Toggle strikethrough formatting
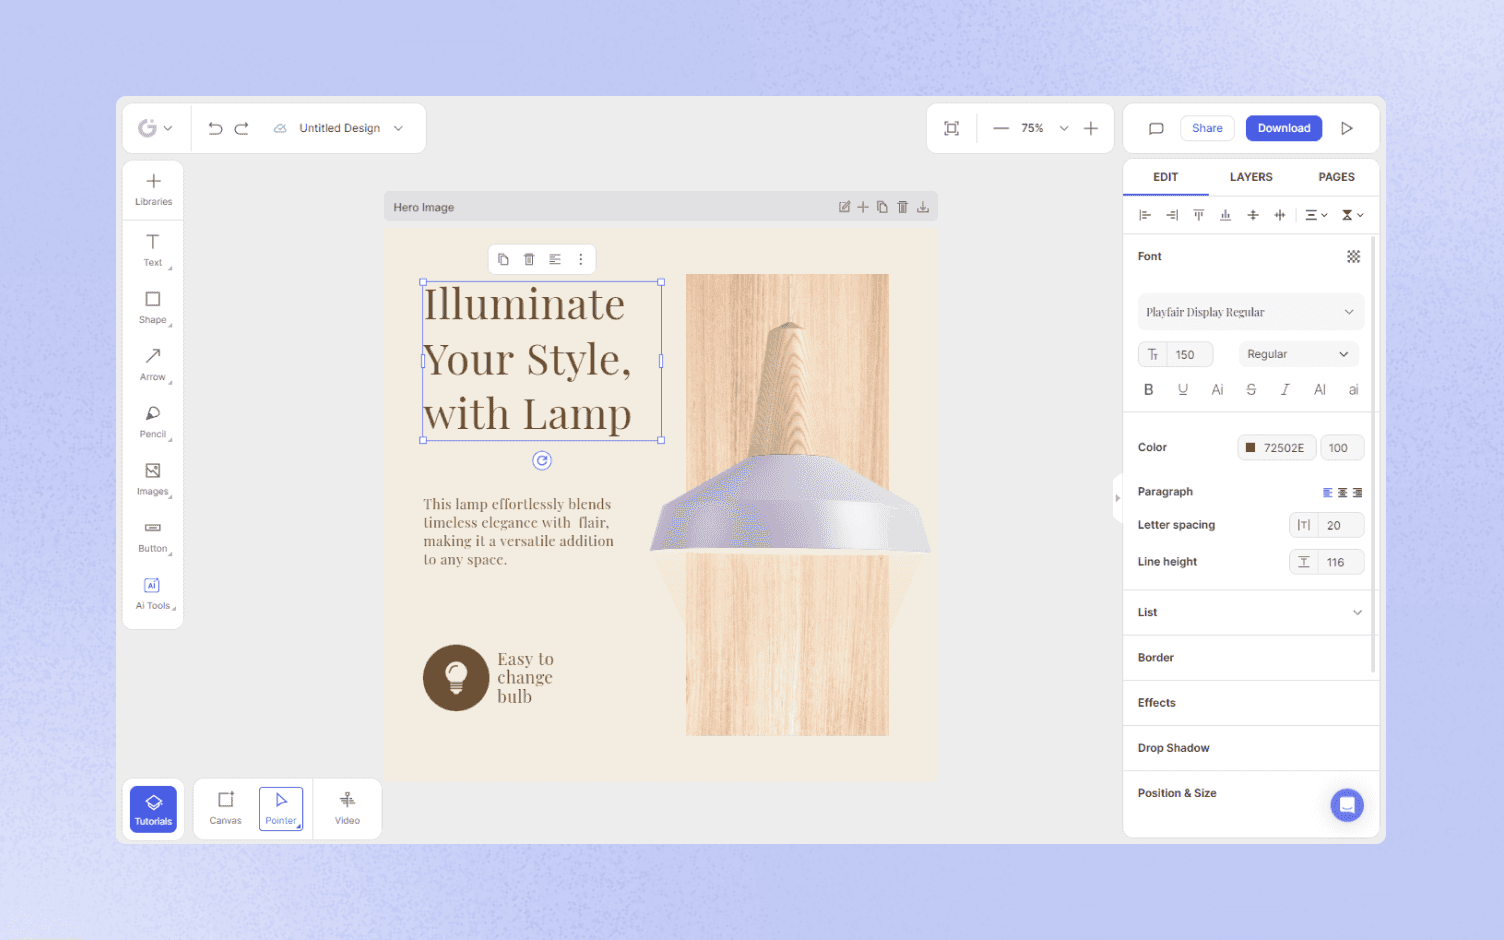Screen dimensions: 1504x940 [1251, 390]
